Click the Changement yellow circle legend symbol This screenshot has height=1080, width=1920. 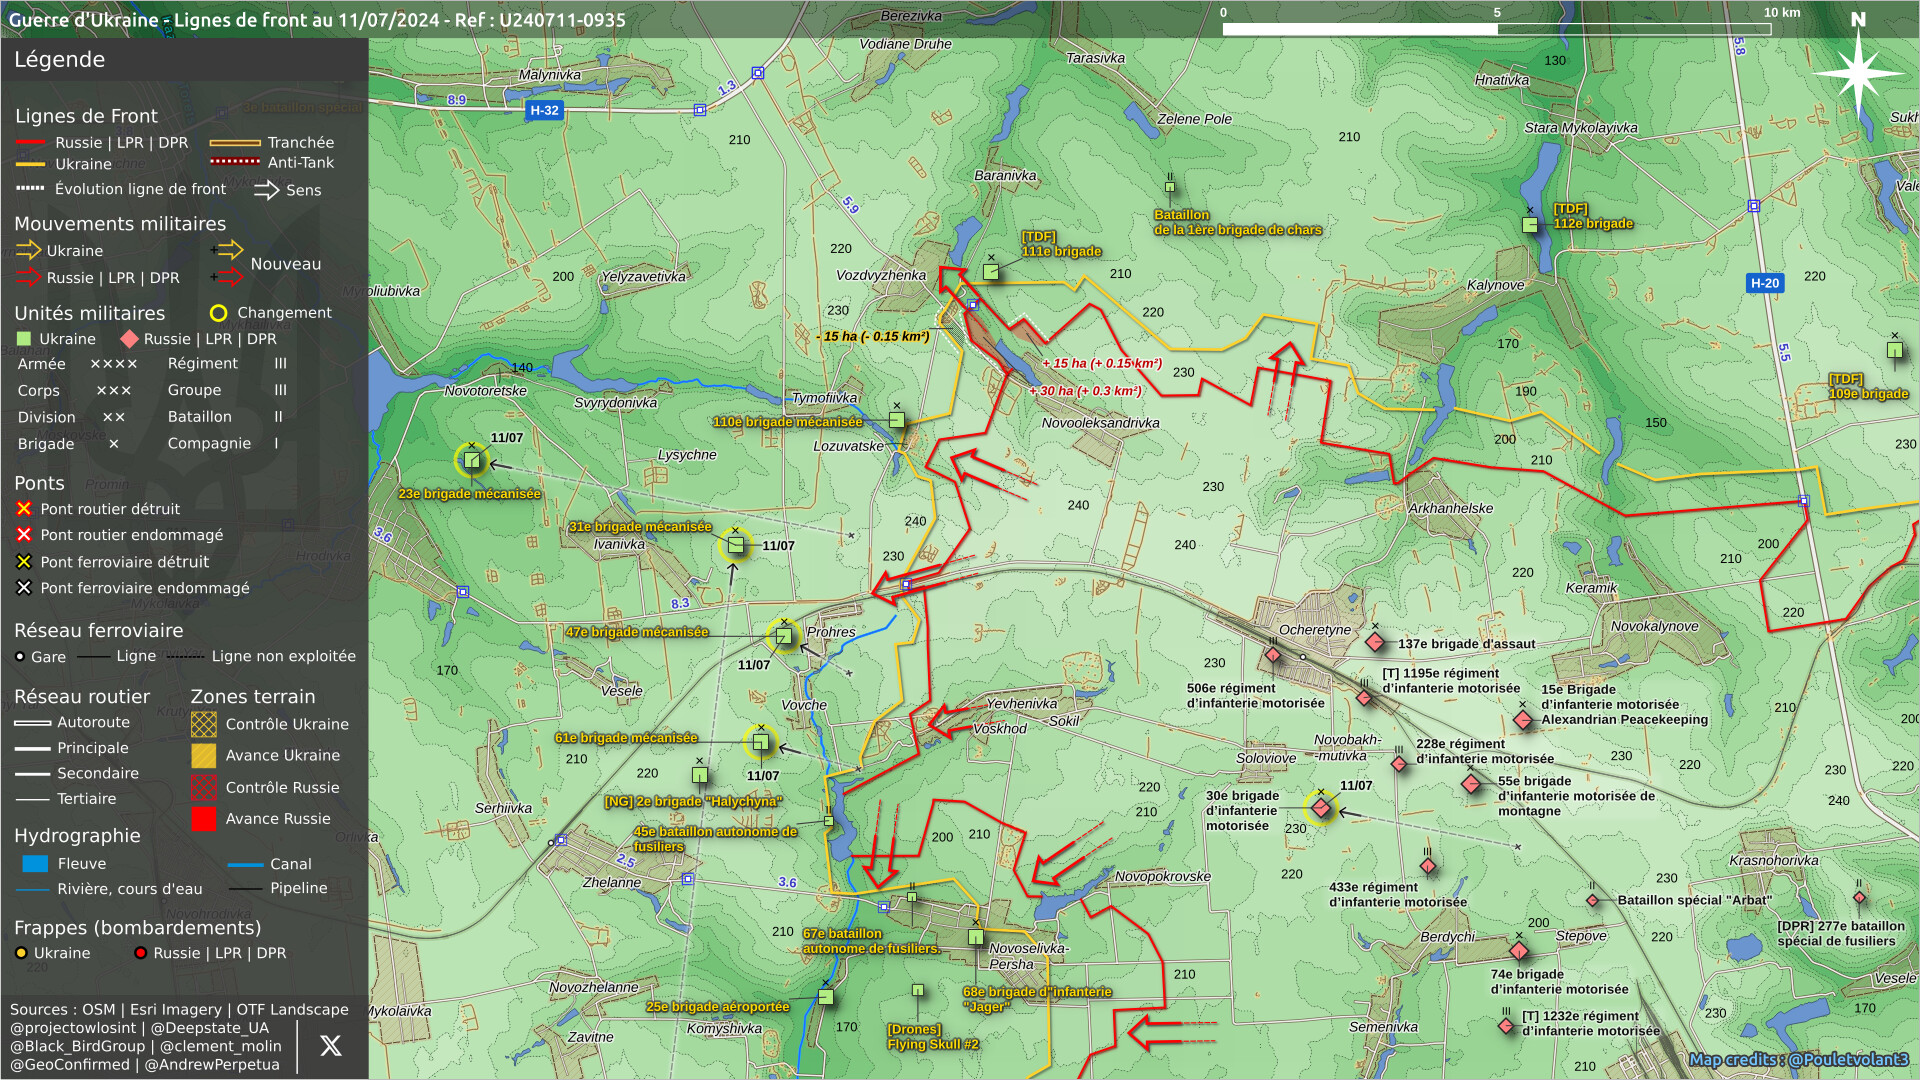(218, 313)
